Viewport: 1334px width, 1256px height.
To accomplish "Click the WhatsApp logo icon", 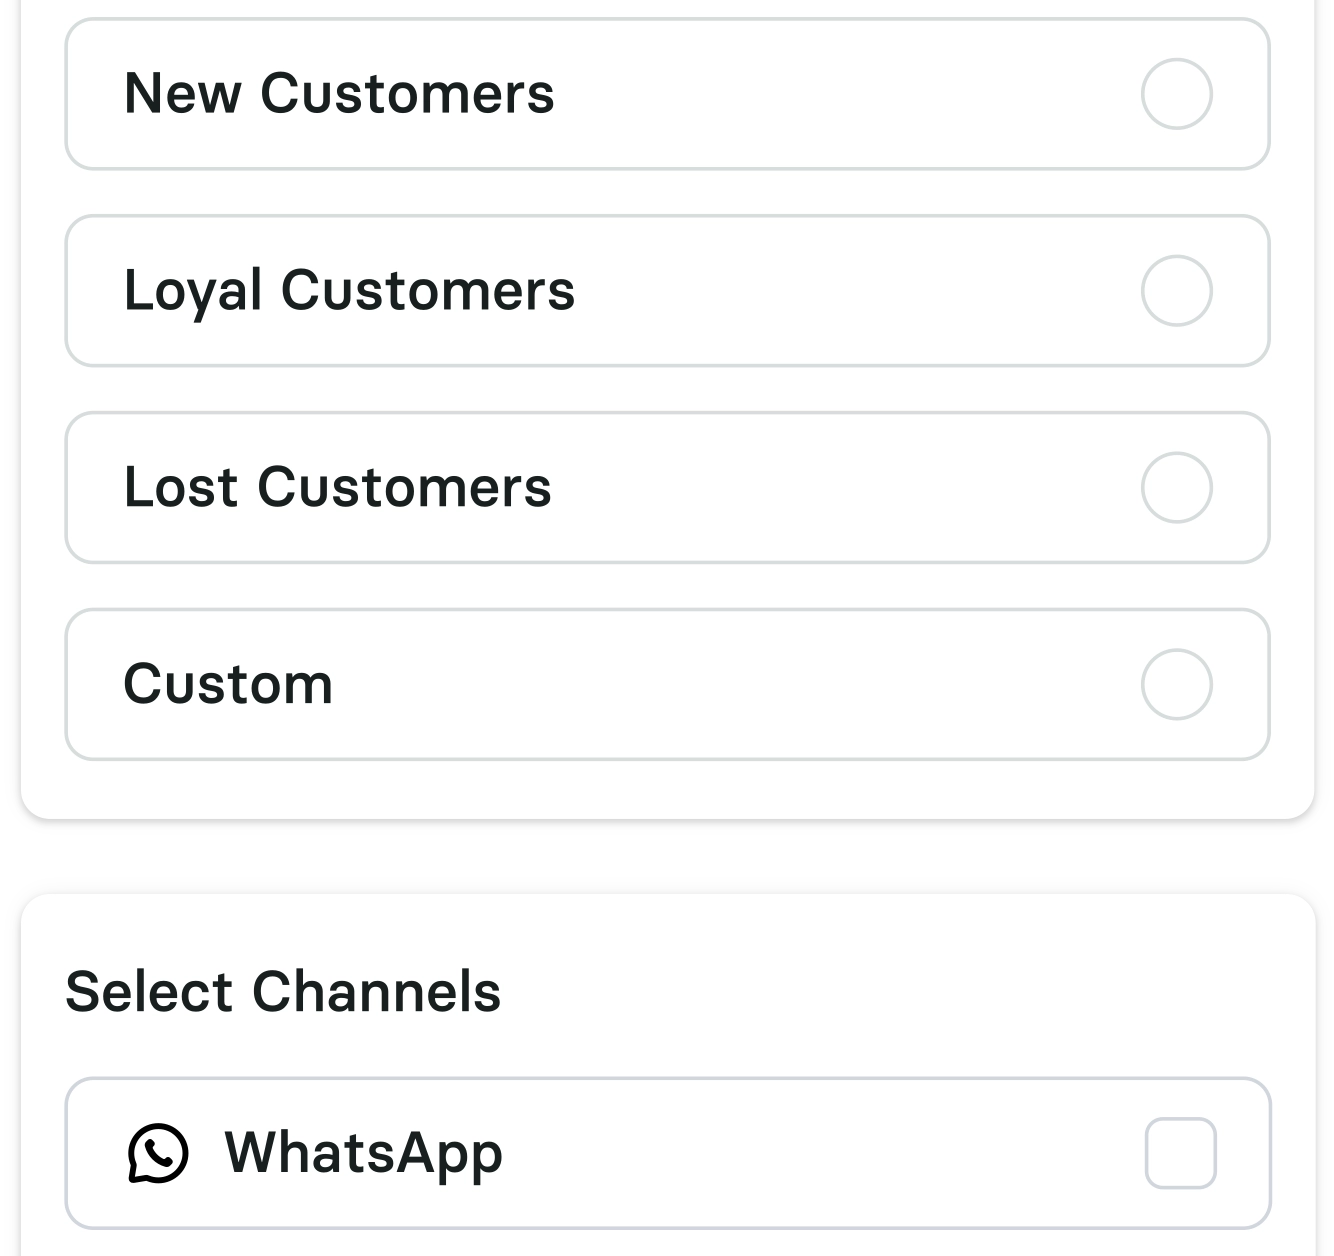I will pos(158,1153).
